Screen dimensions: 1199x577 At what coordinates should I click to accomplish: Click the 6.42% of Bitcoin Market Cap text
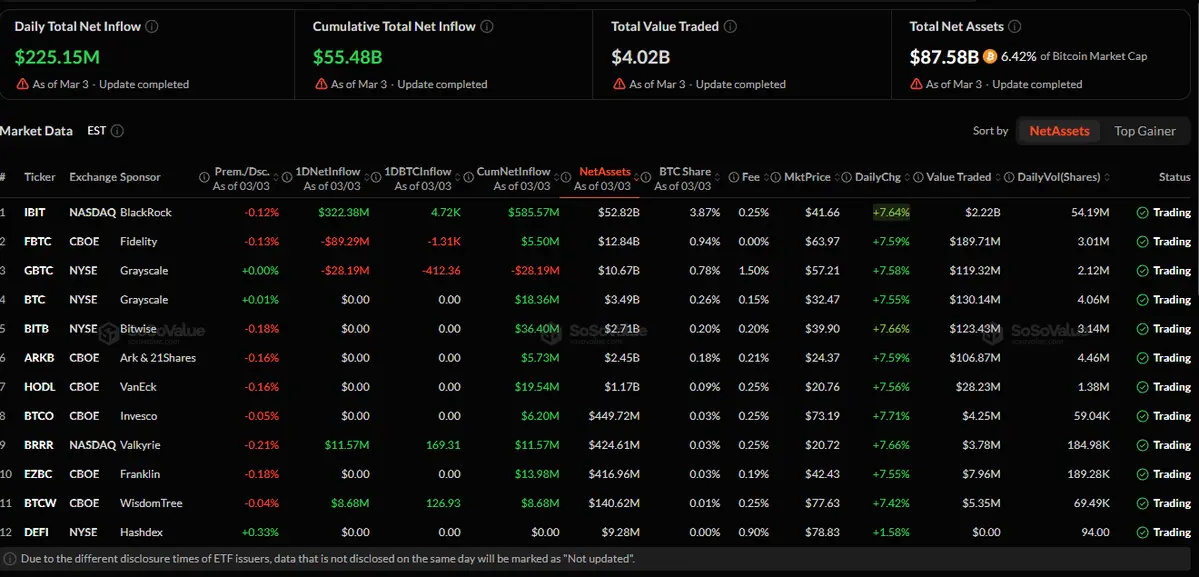point(1074,56)
